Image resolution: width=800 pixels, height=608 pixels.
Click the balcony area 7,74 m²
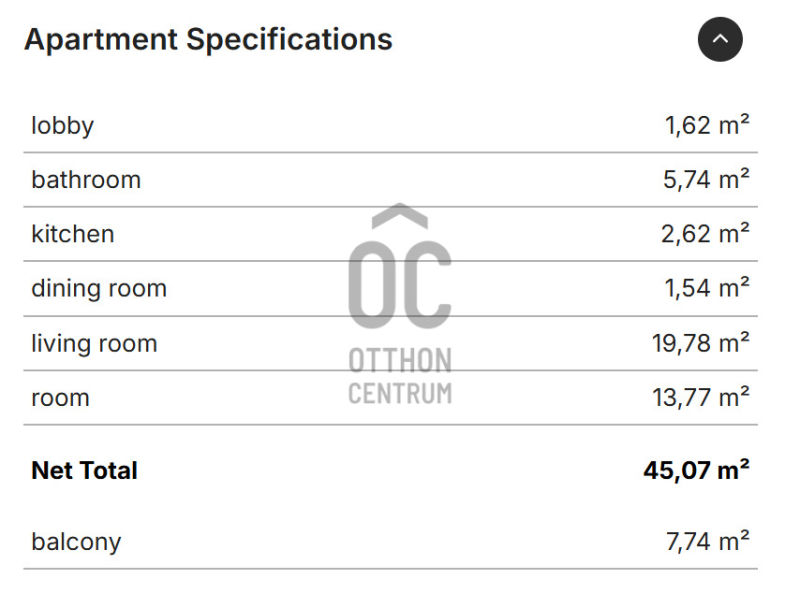[708, 541]
